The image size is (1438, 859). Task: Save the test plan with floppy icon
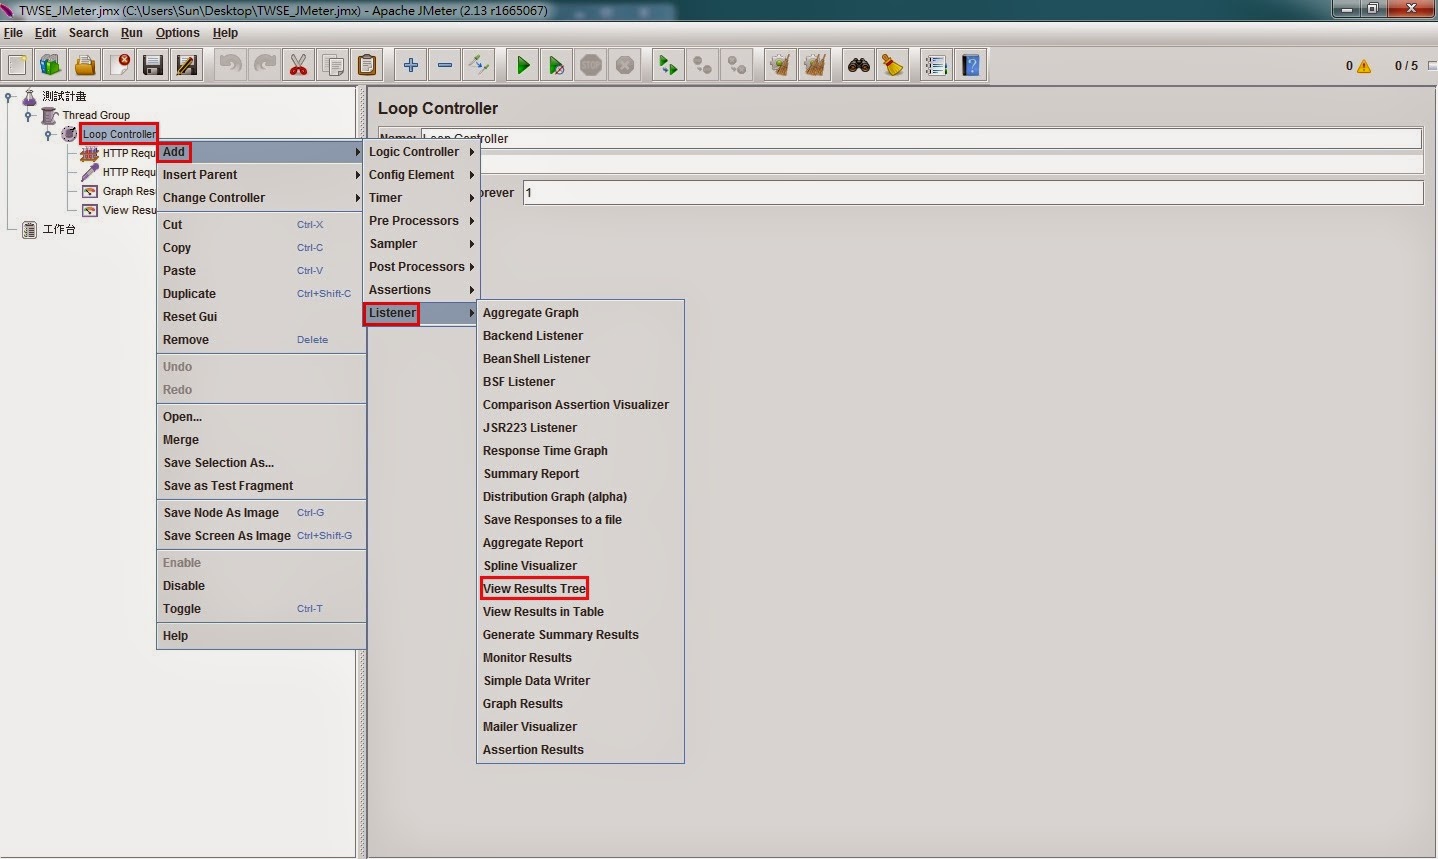click(x=153, y=65)
